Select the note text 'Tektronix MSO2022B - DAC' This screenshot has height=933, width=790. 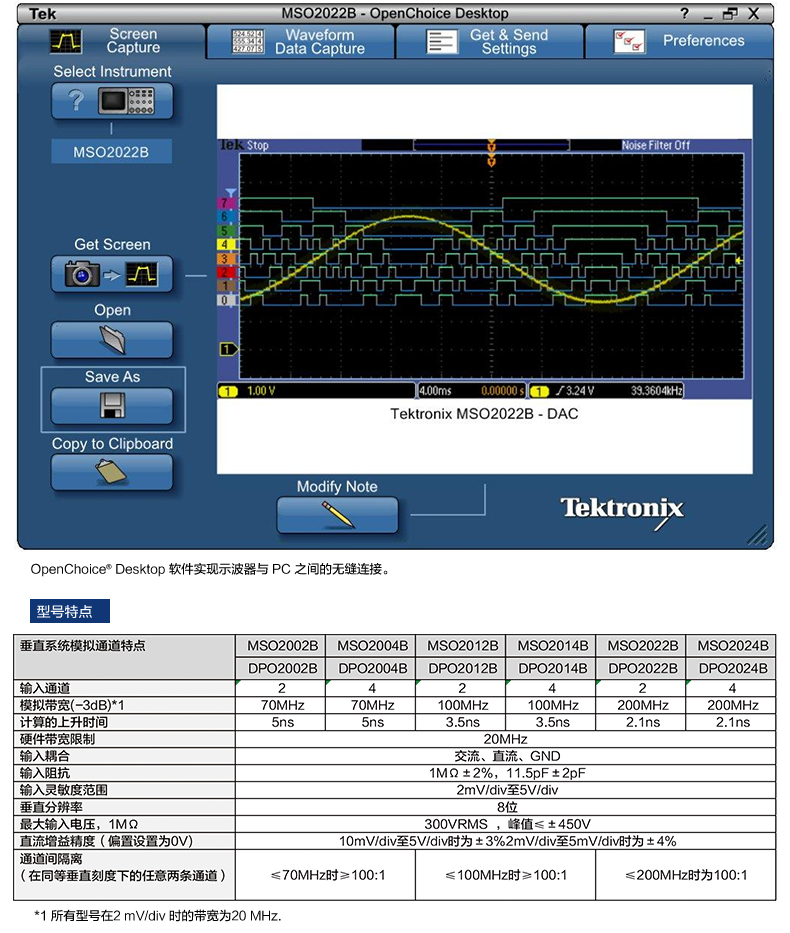click(x=484, y=414)
